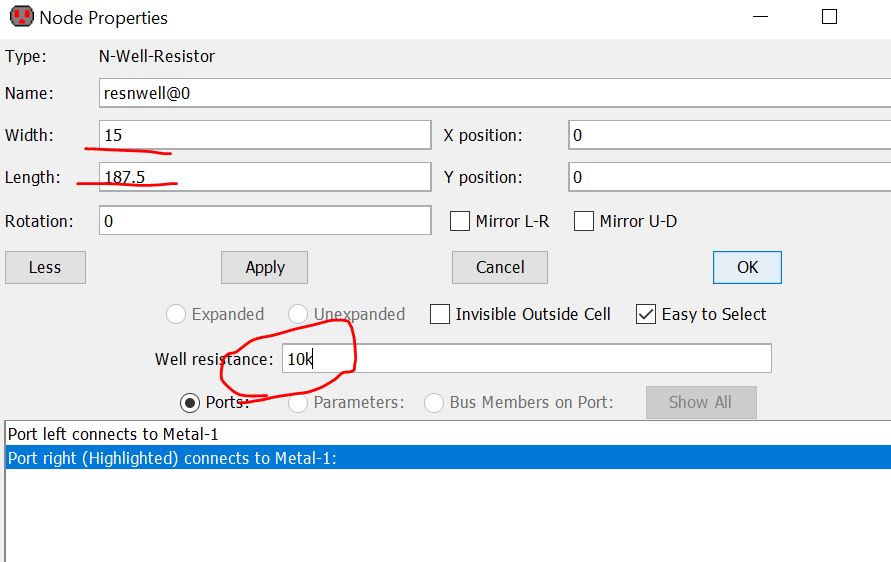Select the Unexpanded radio button
Viewport: 891px width, 562px height.
298,314
